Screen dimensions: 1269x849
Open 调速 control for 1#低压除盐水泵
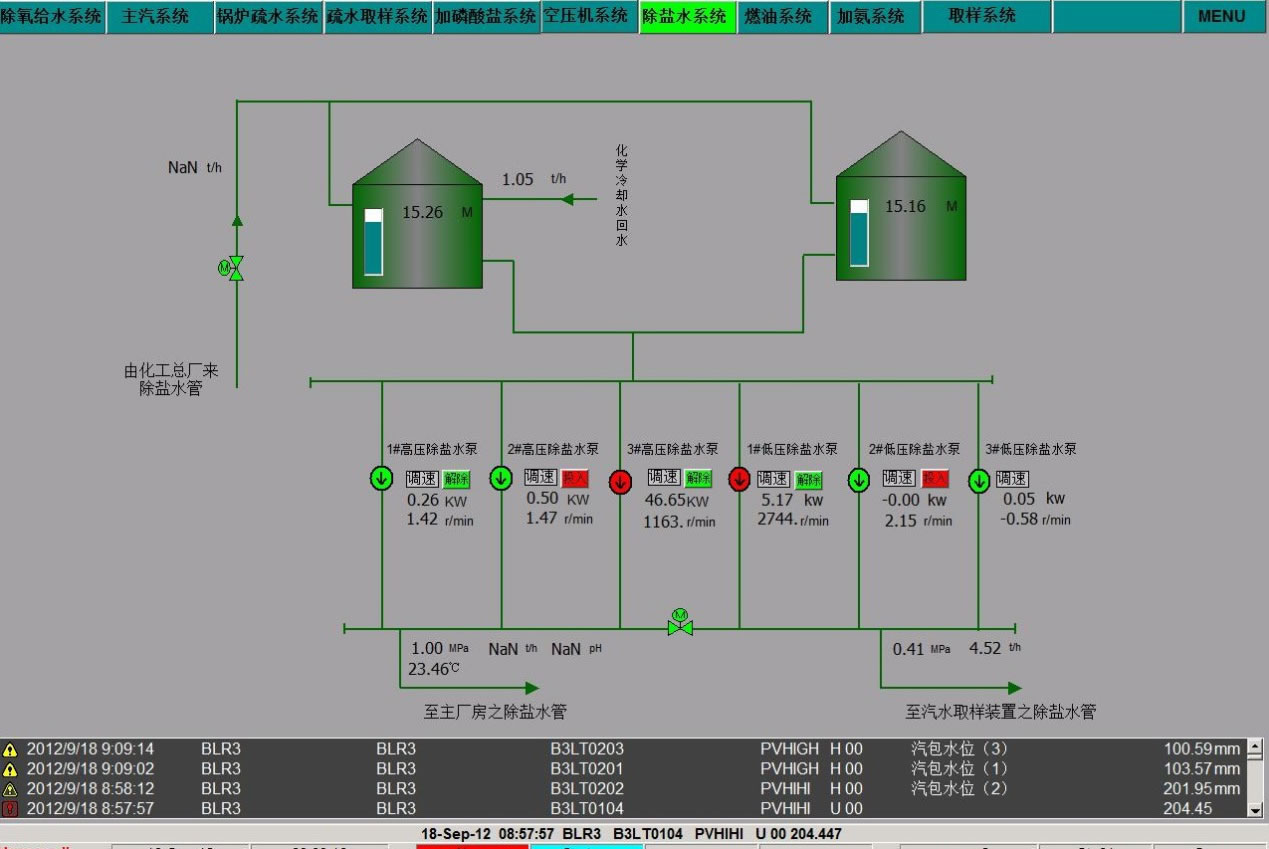click(774, 479)
